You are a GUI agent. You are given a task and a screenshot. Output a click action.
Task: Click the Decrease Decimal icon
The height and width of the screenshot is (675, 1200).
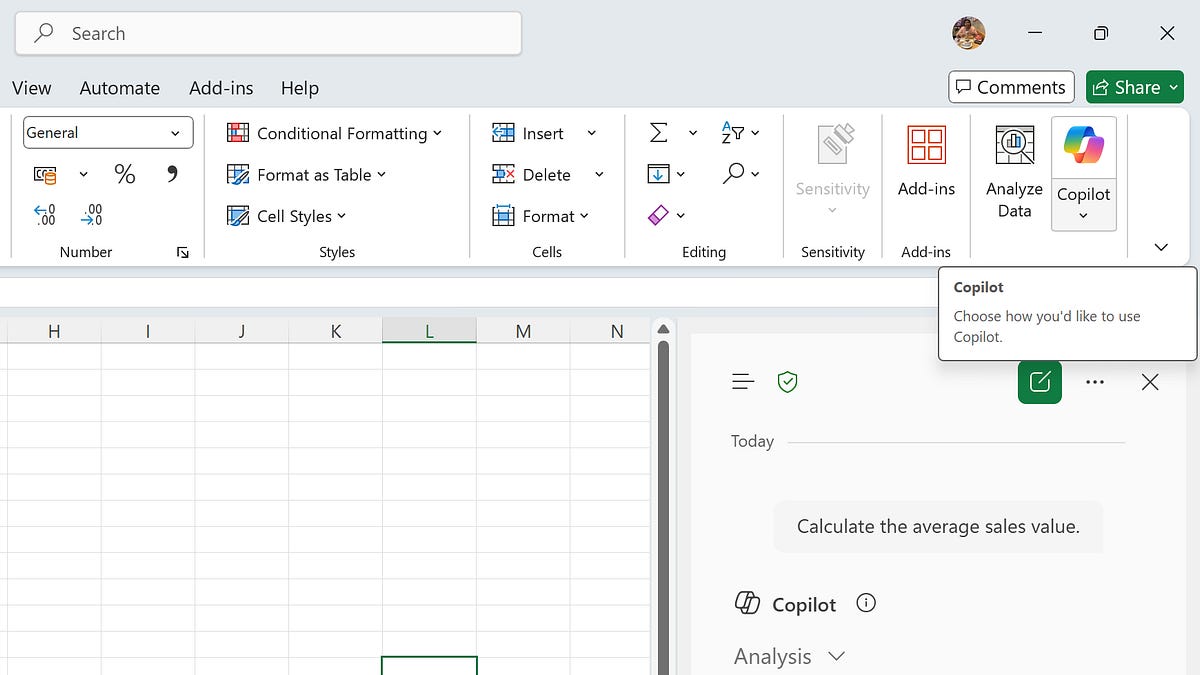click(x=91, y=215)
